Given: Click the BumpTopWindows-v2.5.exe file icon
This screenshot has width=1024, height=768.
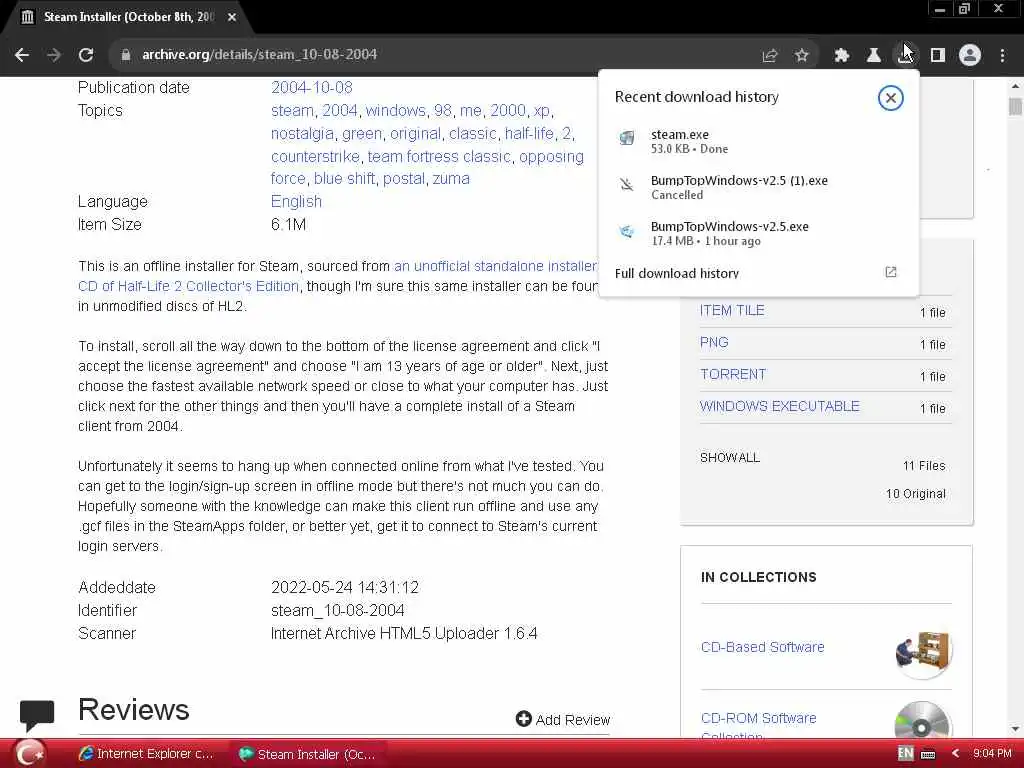Looking at the screenshot, I should pyautogui.click(x=627, y=232).
